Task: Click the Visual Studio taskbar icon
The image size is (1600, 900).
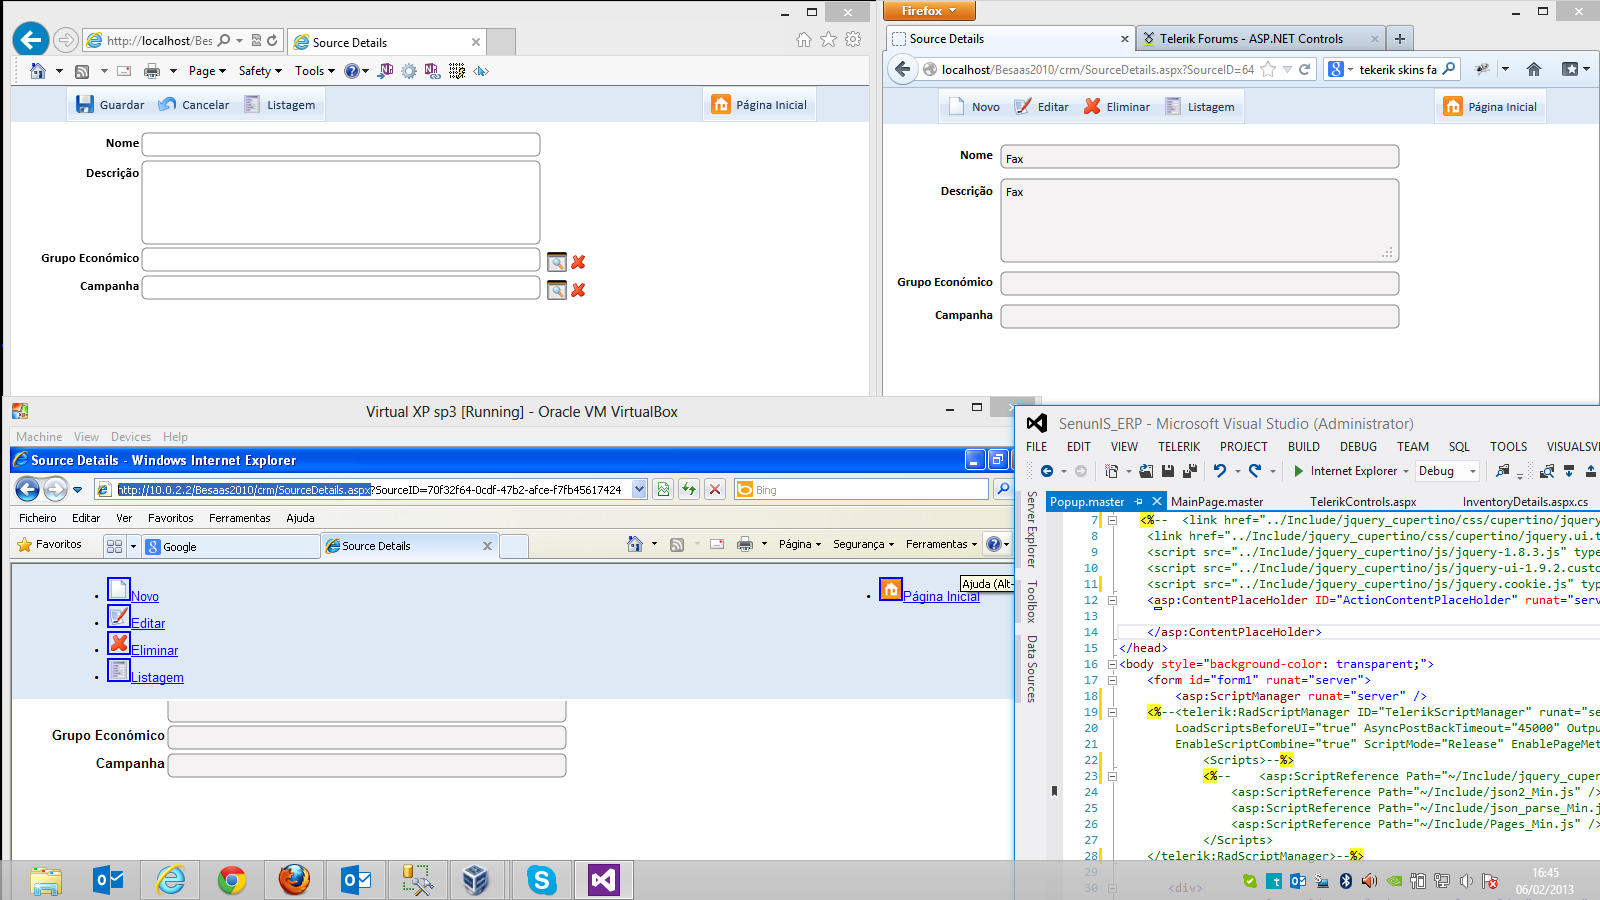Action: [603, 880]
